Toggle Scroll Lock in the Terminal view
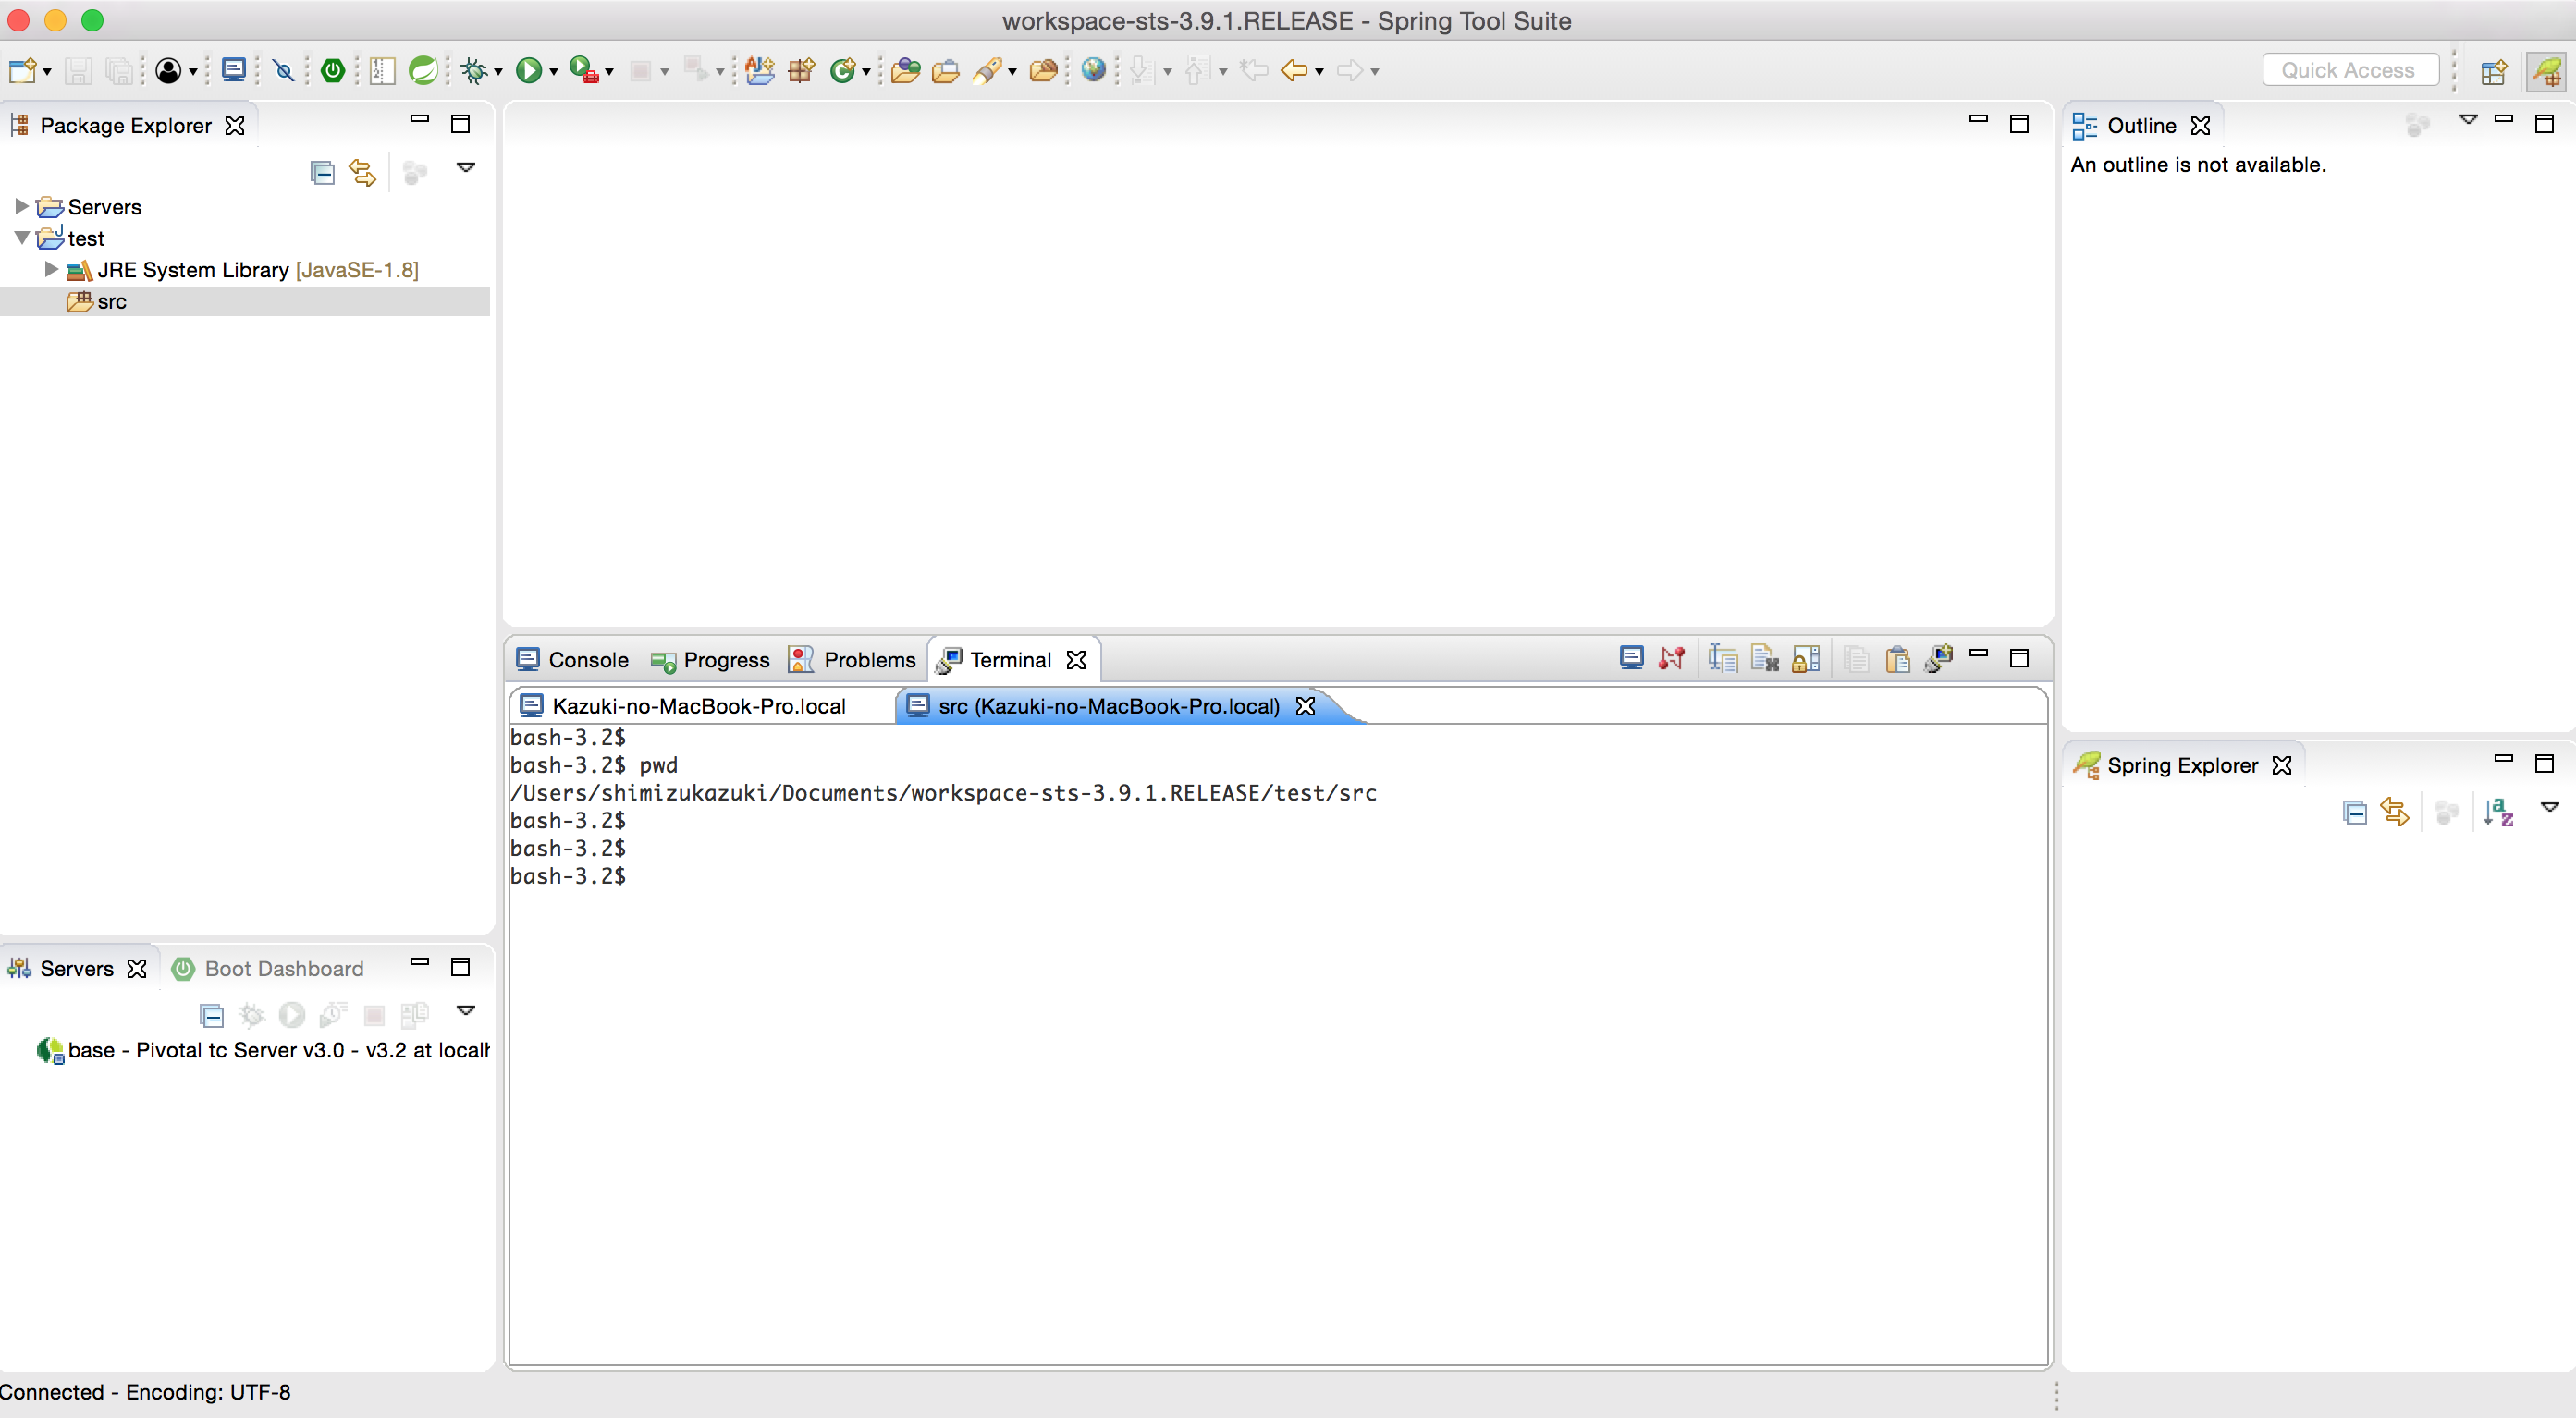Image resolution: width=2576 pixels, height=1418 pixels. (1722, 659)
